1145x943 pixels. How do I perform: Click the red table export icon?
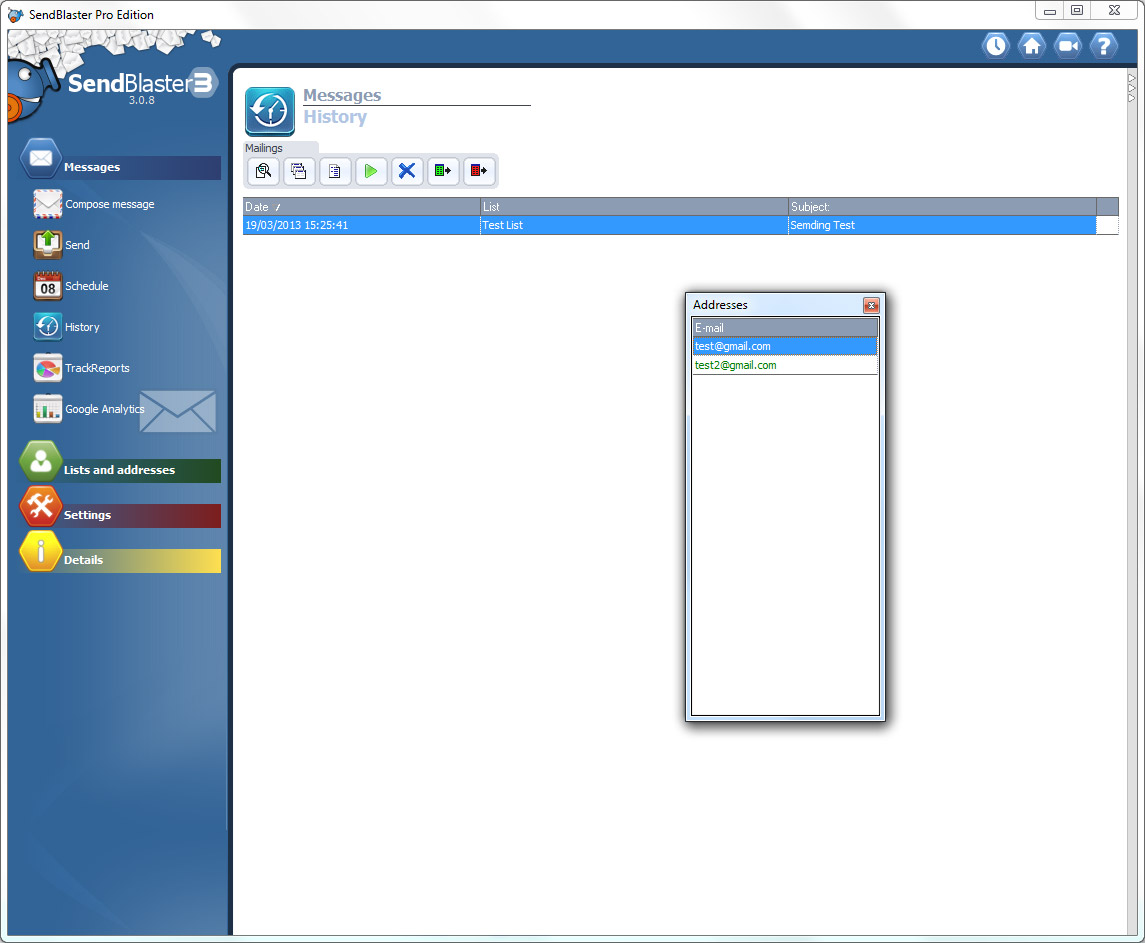click(479, 171)
